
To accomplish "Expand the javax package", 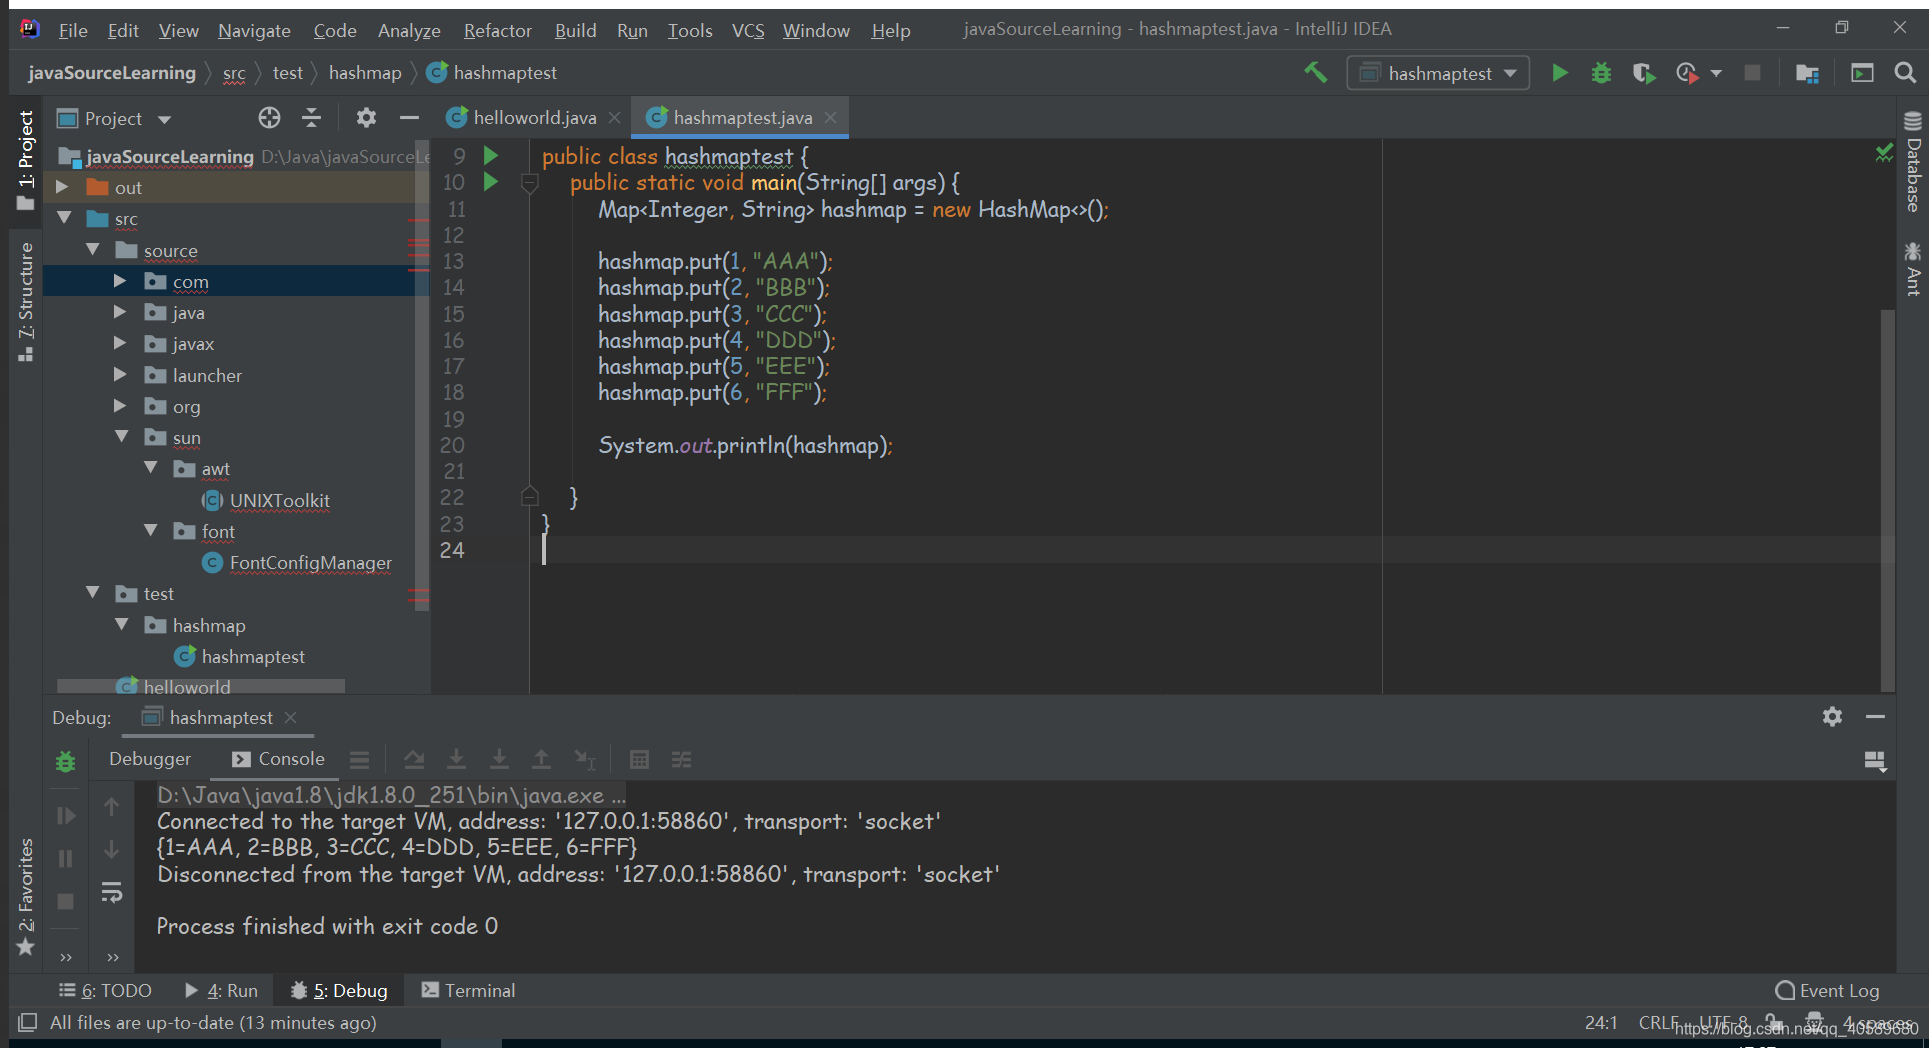I will (120, 343).
